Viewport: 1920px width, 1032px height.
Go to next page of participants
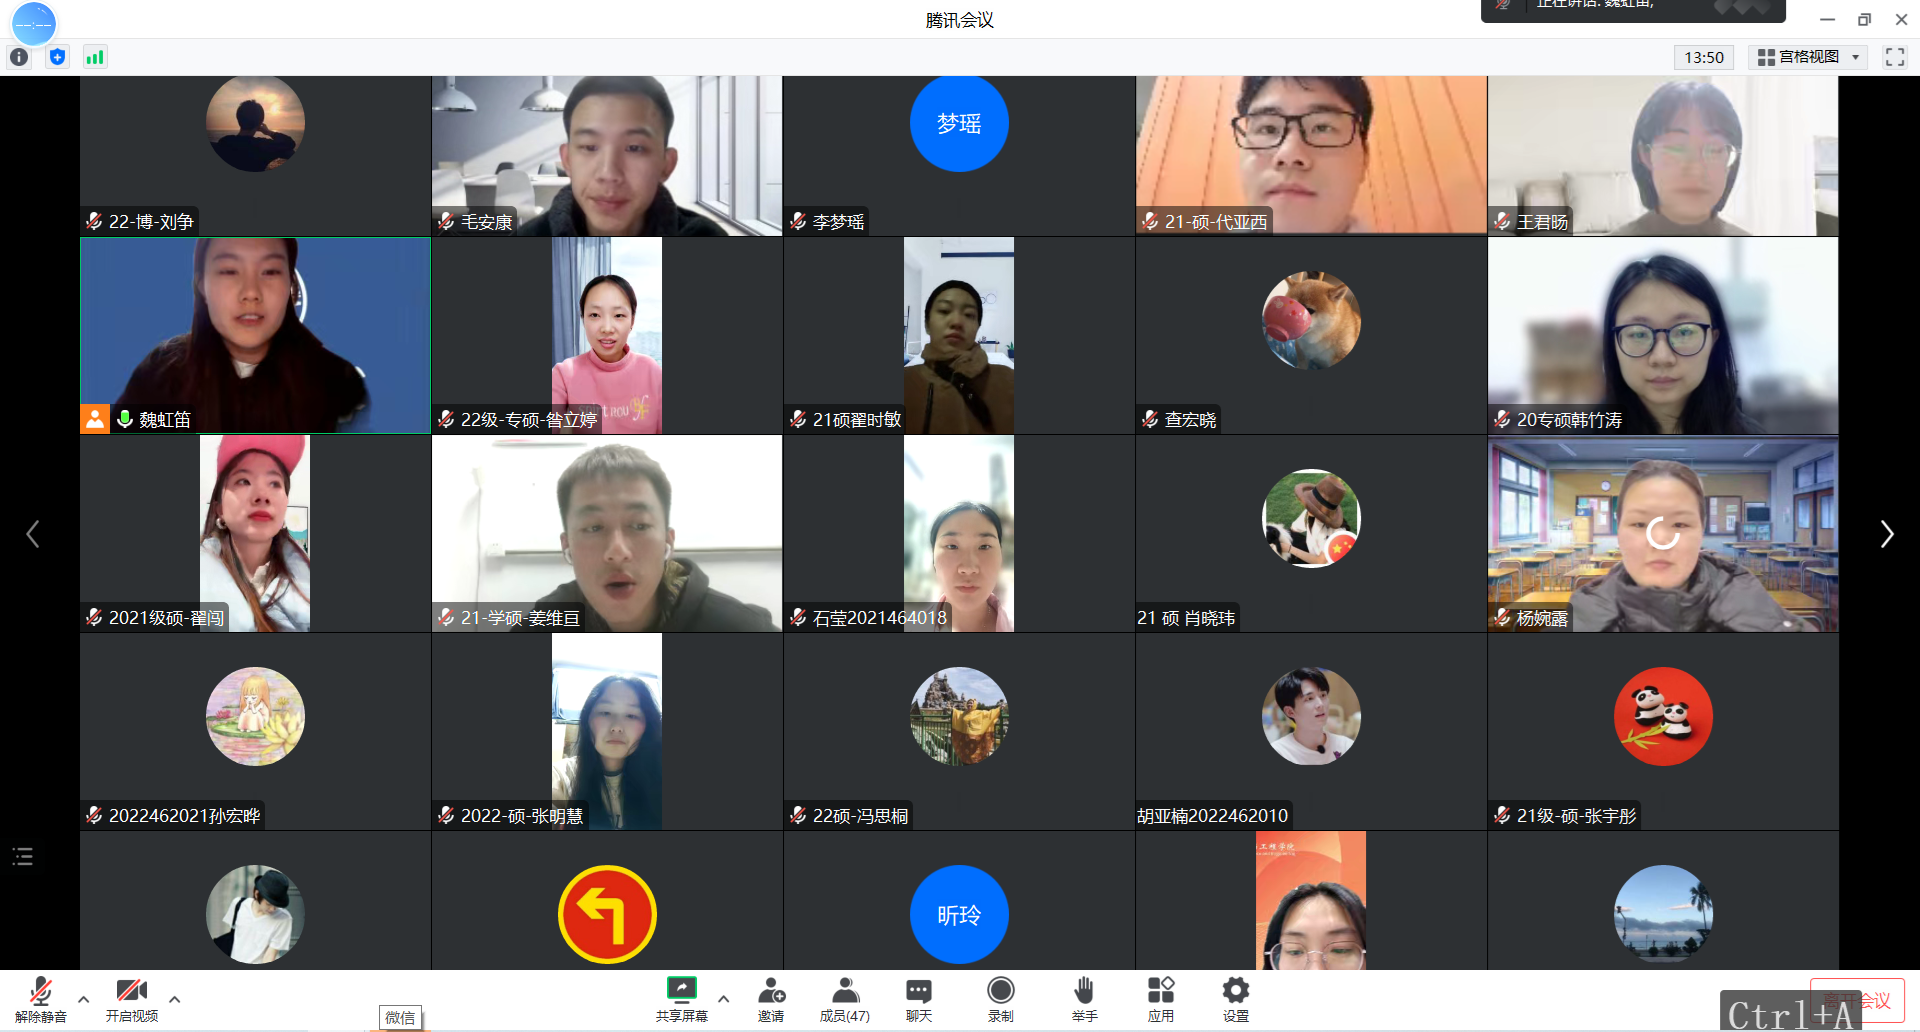1886,534
